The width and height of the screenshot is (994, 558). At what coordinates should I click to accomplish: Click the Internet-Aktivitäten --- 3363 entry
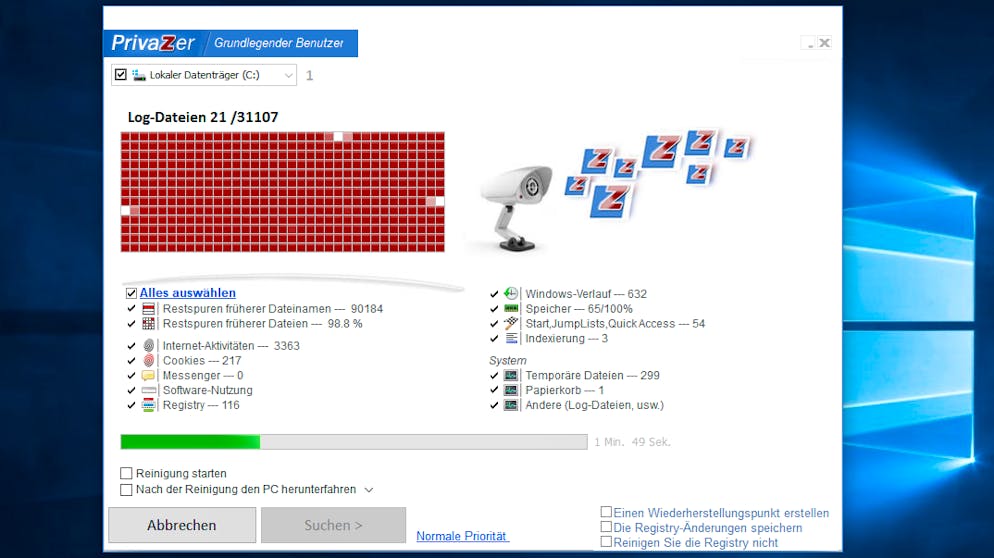coord(231,346)
